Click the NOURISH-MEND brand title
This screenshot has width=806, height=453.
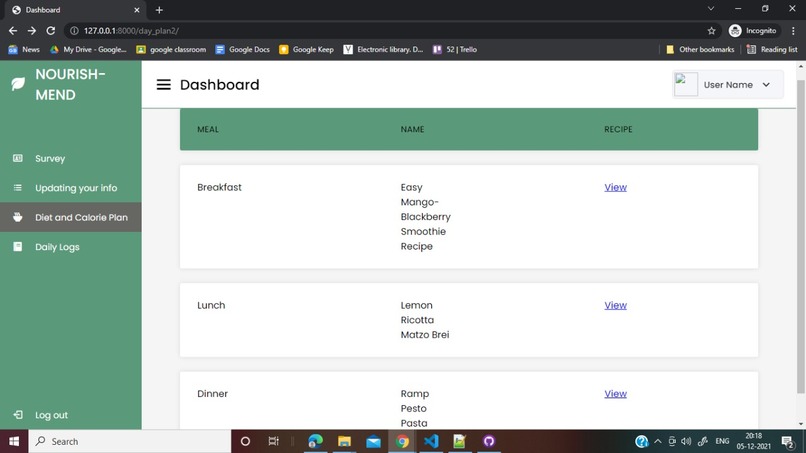pos(70,84)
